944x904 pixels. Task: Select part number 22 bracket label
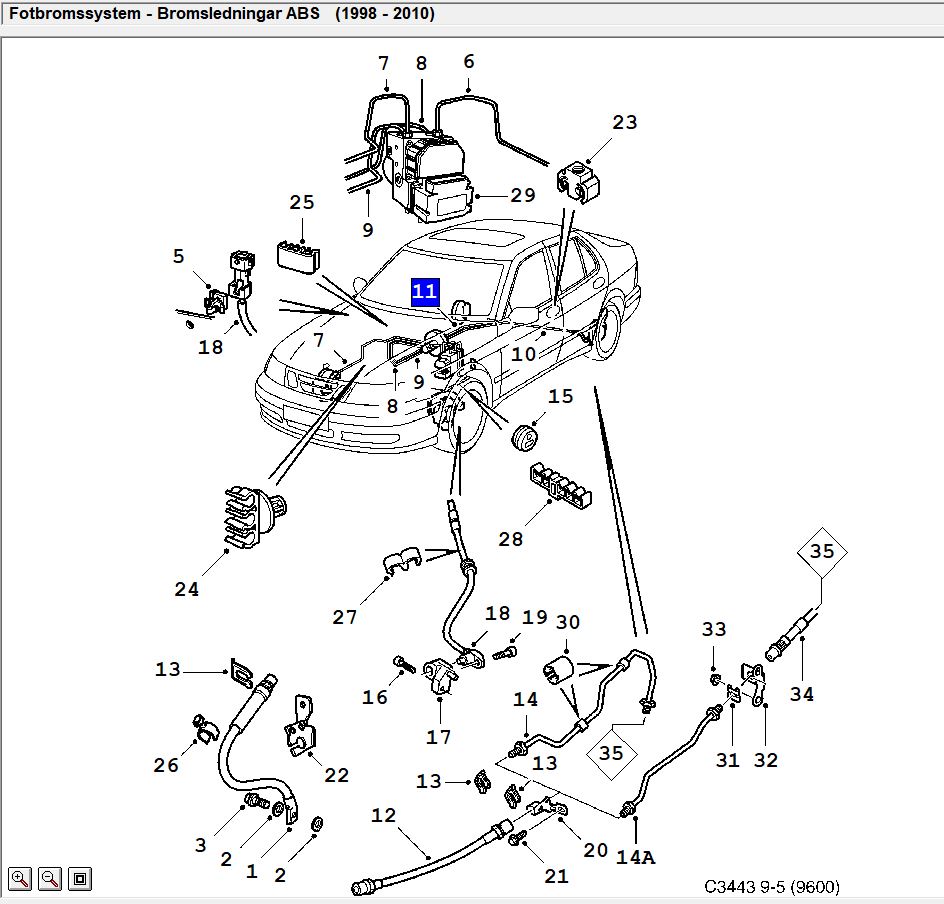(337, 775)
